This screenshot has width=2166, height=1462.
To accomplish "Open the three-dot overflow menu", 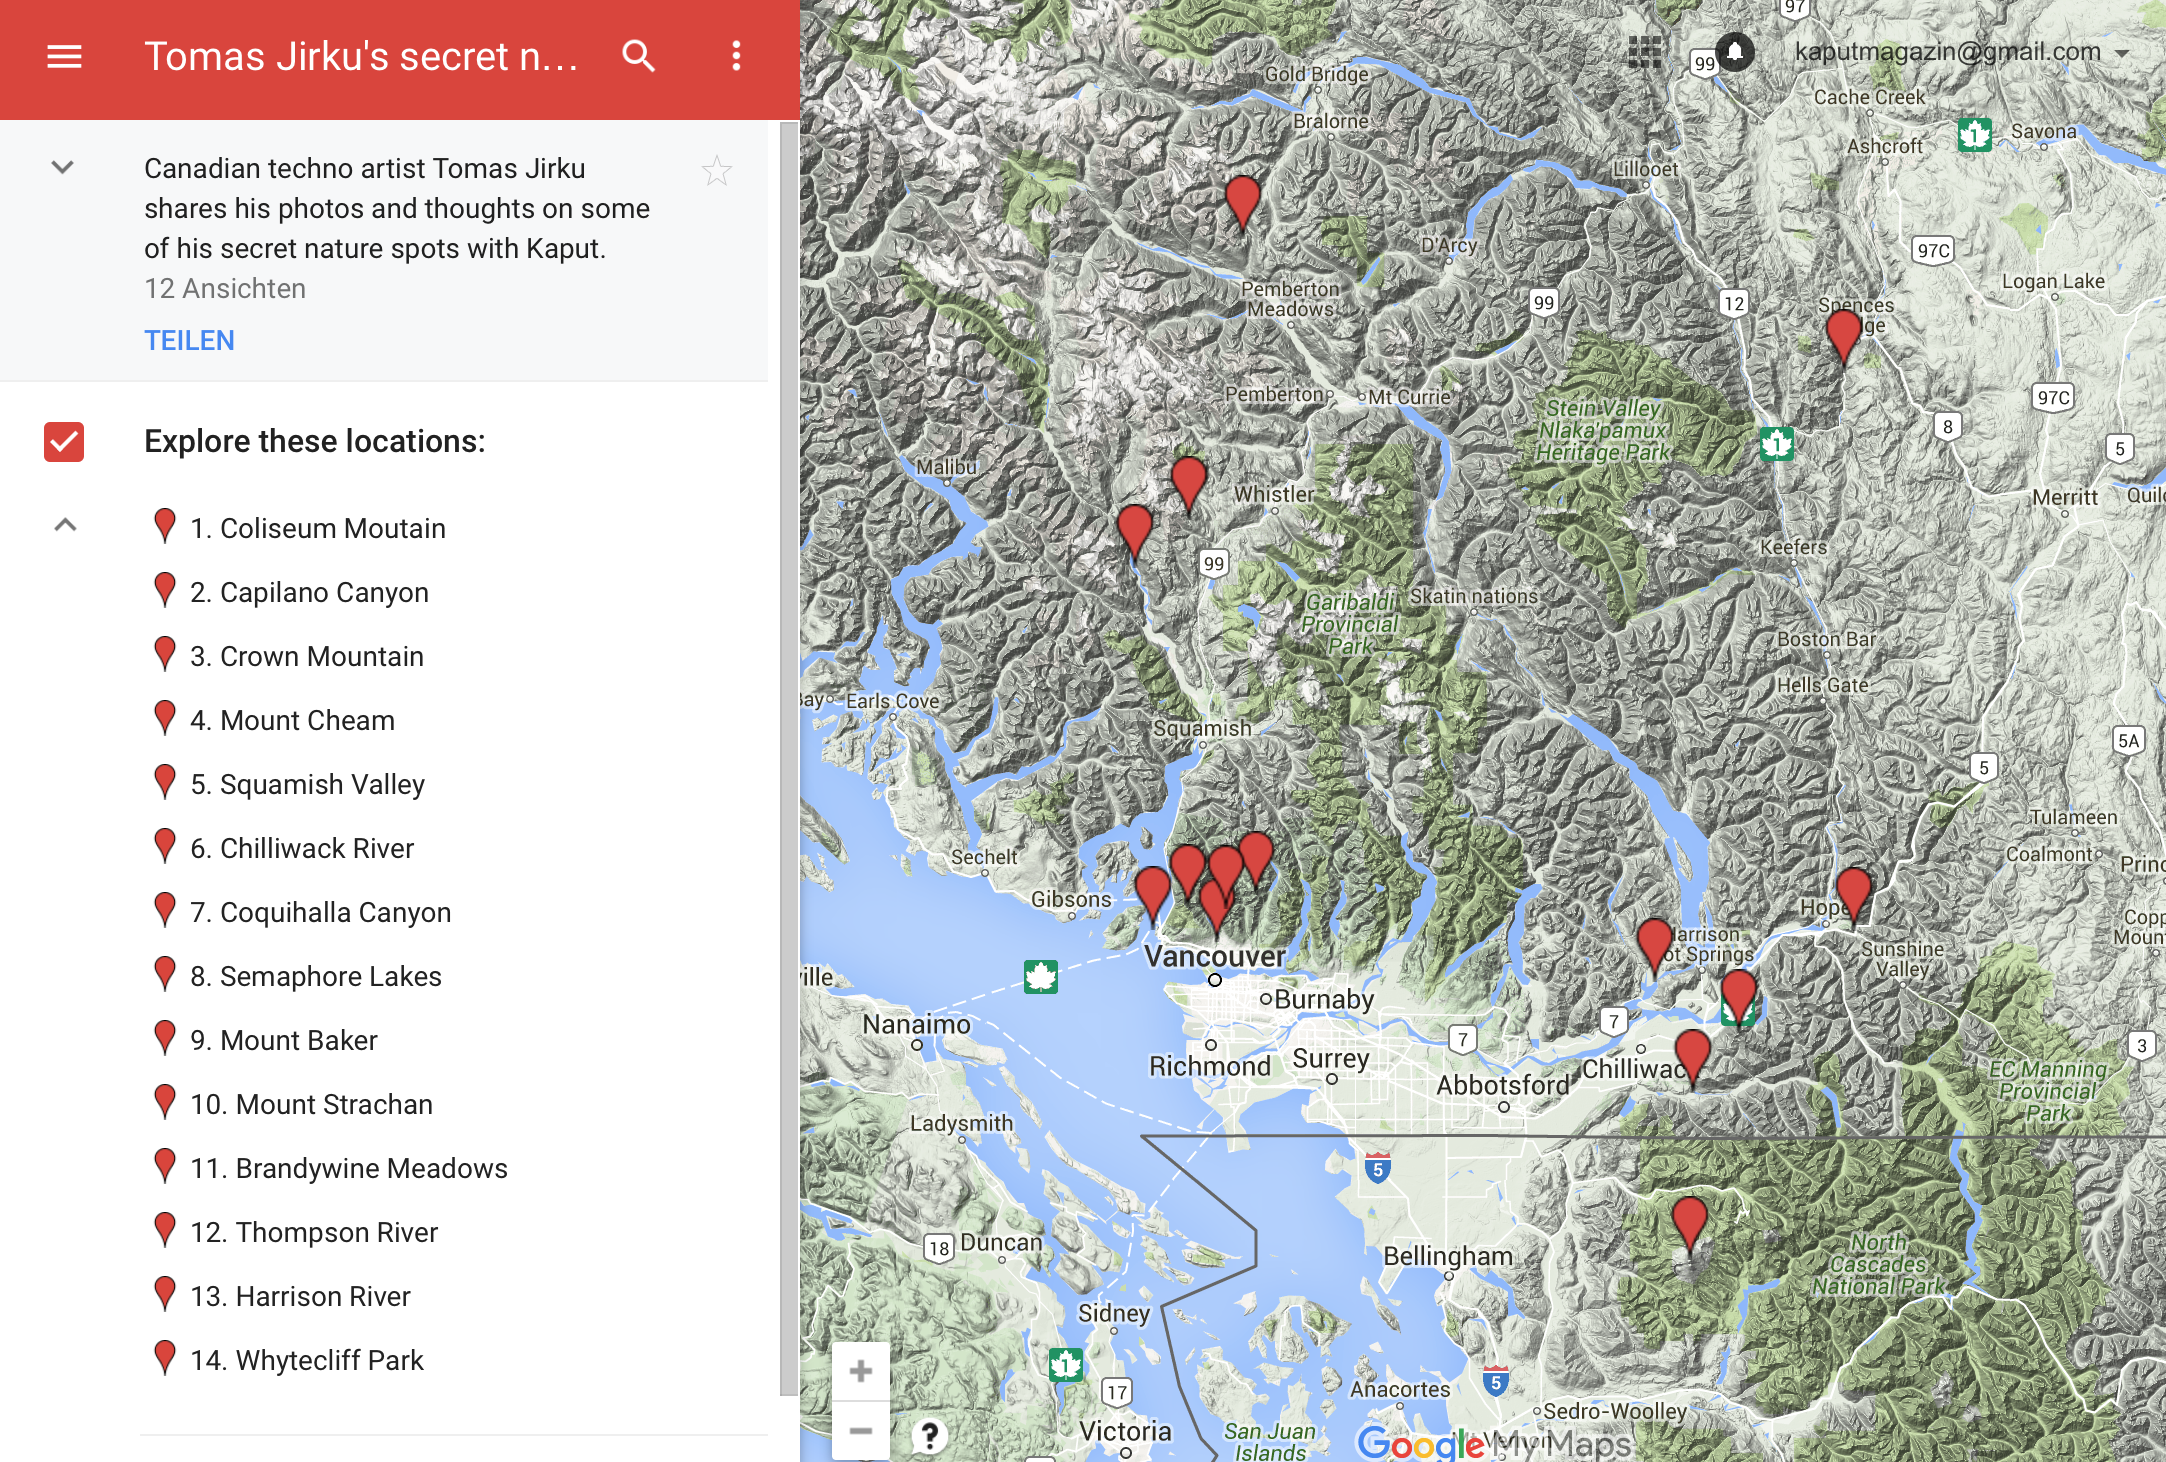I will [736, 56].
